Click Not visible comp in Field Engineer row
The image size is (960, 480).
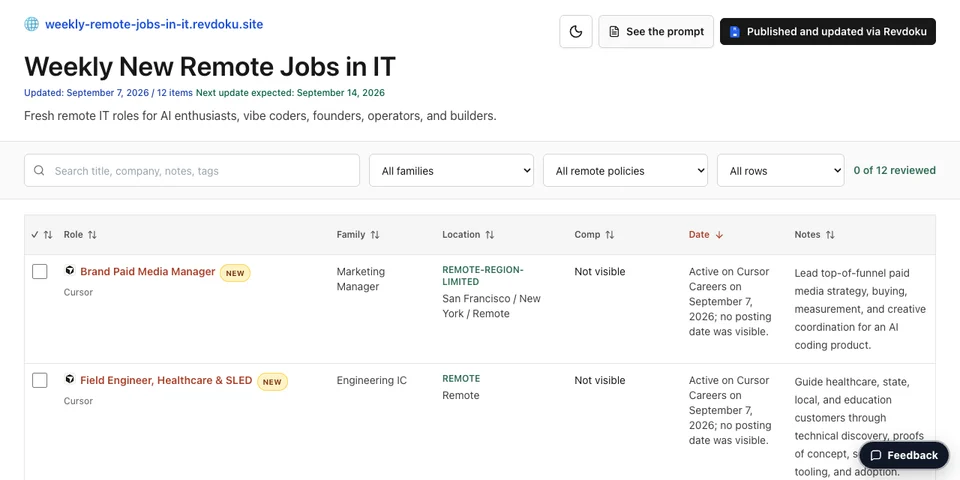[x=599, y=380]
